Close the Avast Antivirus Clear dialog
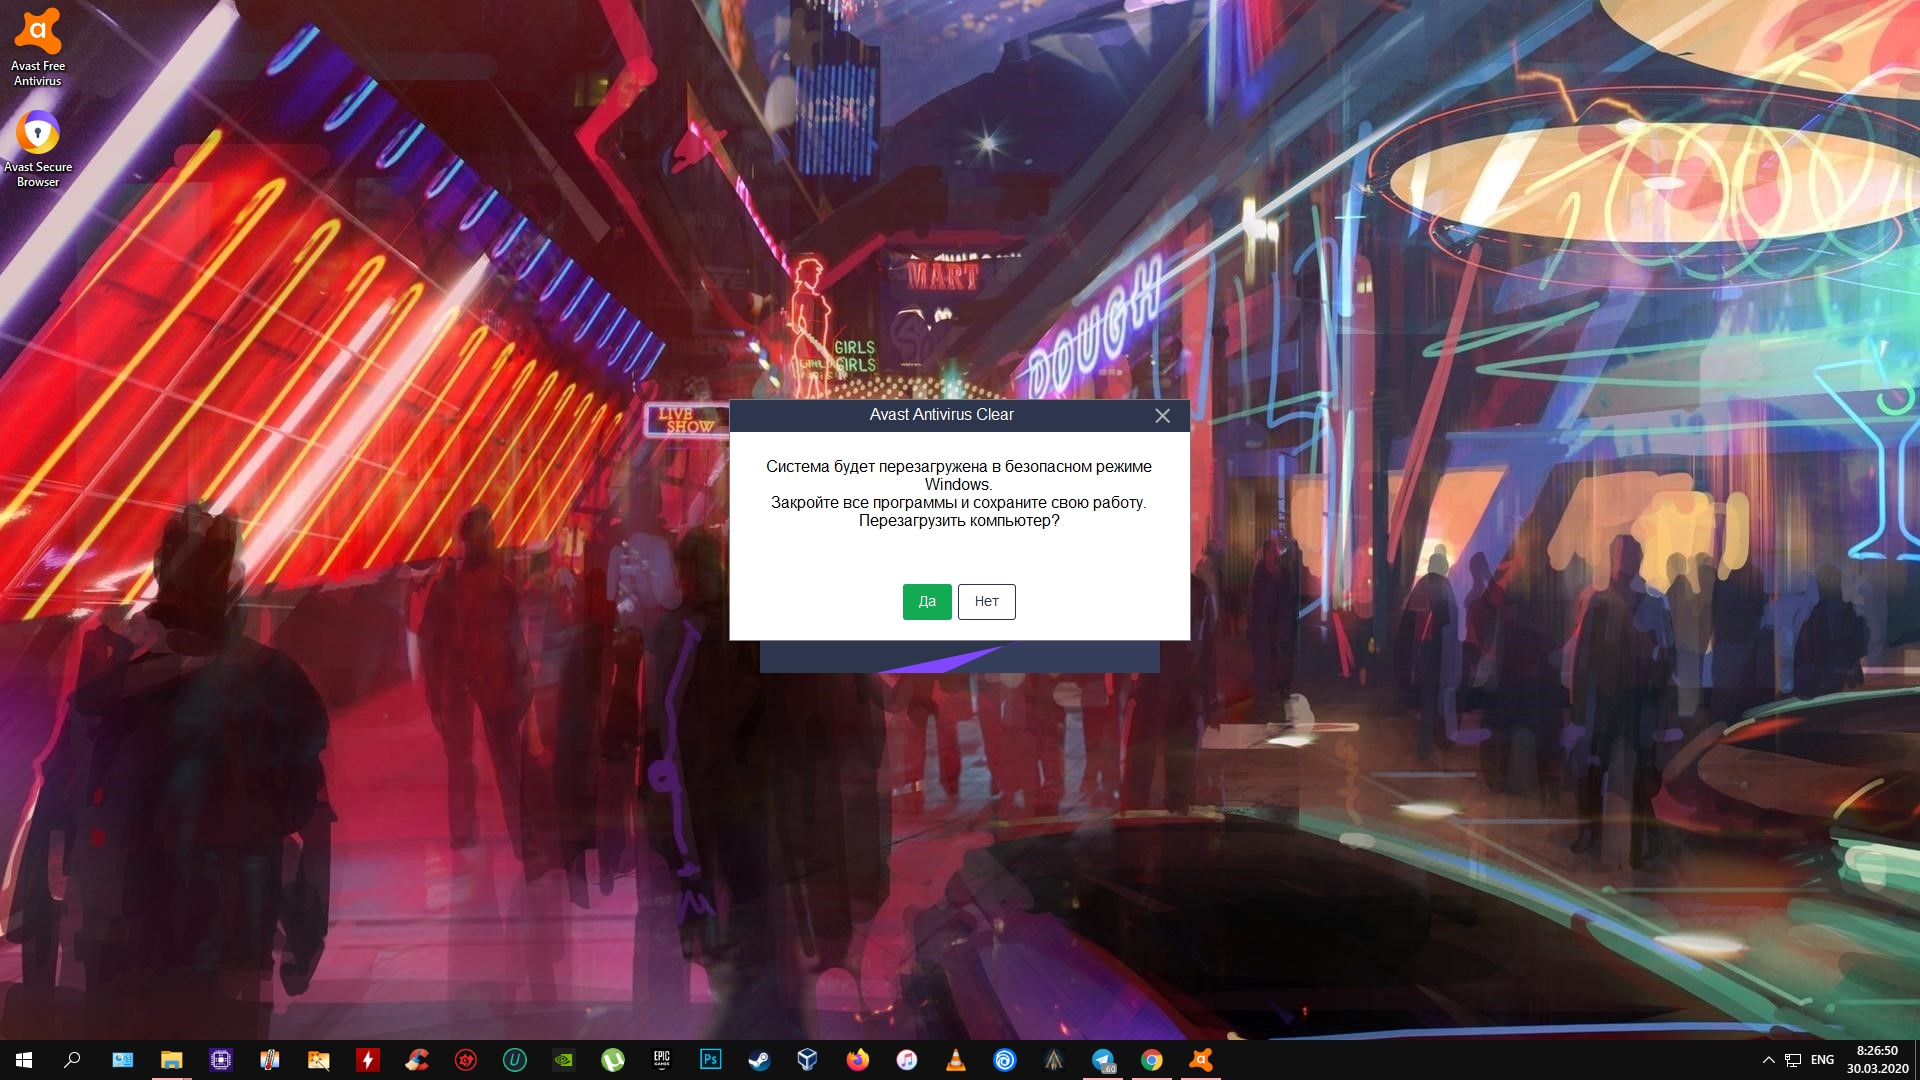 1162,416
